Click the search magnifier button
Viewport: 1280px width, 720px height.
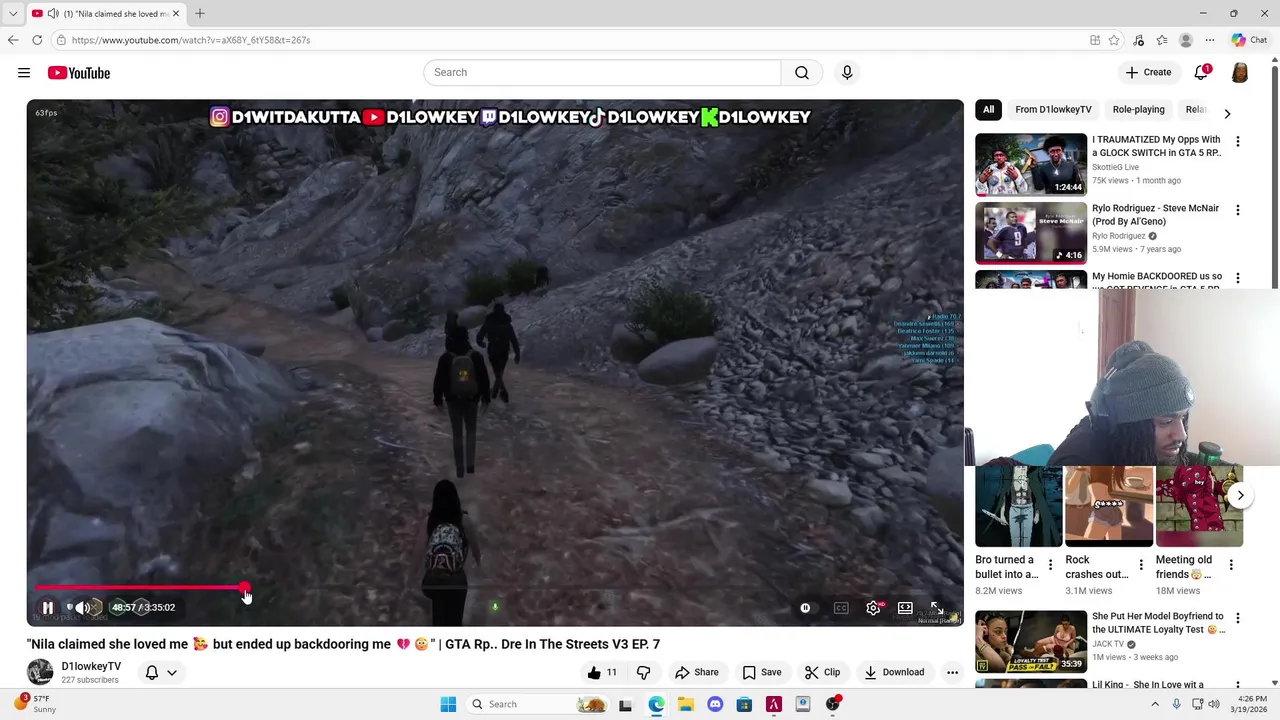(x=802, y=73)
